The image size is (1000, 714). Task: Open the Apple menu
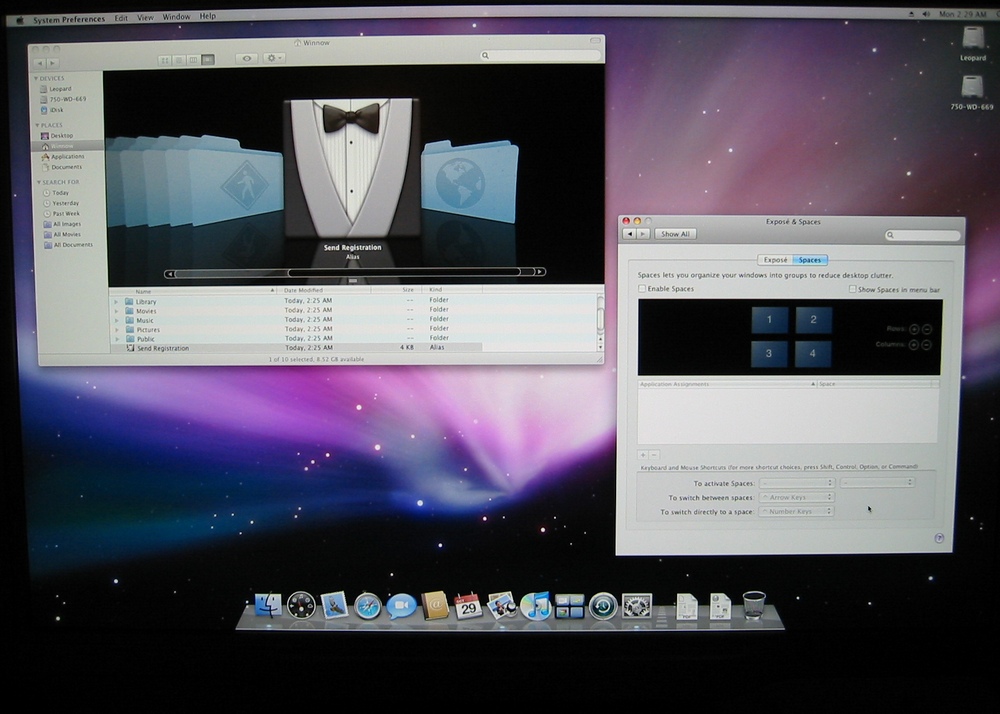tap(20, 20)
